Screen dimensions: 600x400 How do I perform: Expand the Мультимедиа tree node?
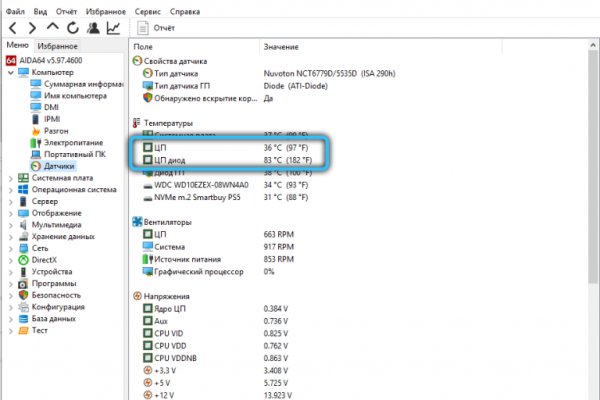click(x=11, y=224)
